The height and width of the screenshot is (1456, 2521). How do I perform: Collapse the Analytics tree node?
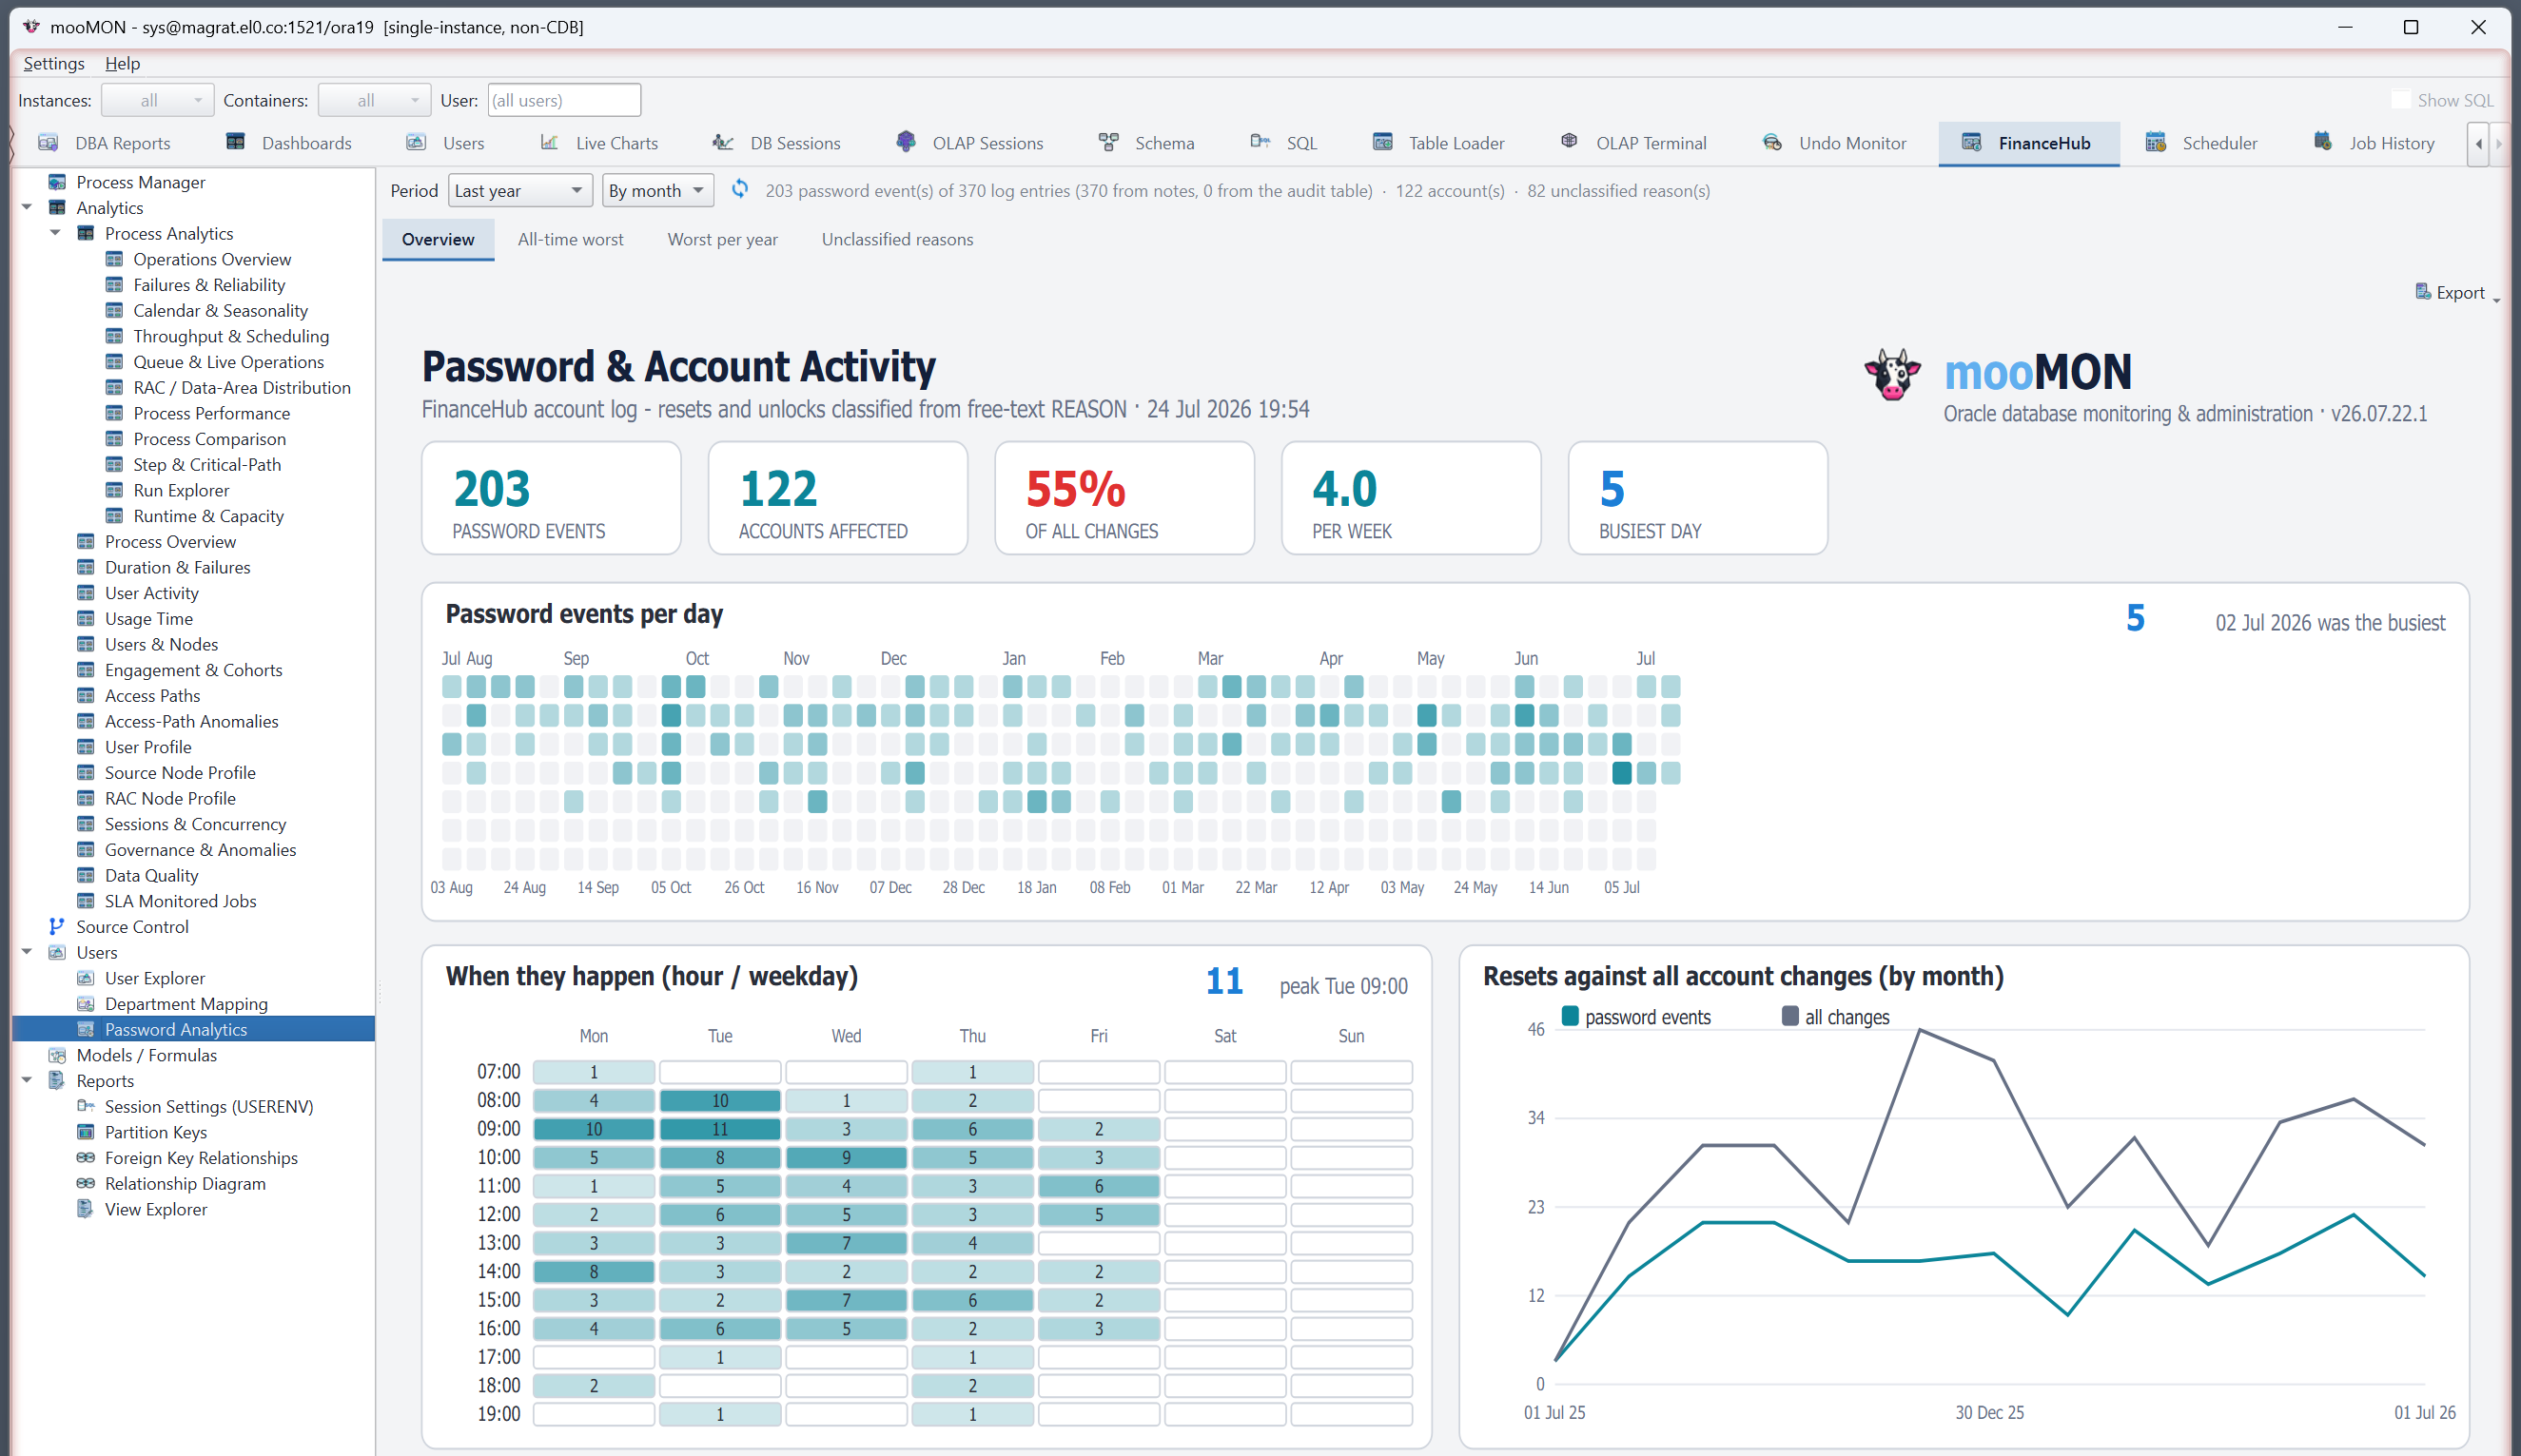[27, 208]
